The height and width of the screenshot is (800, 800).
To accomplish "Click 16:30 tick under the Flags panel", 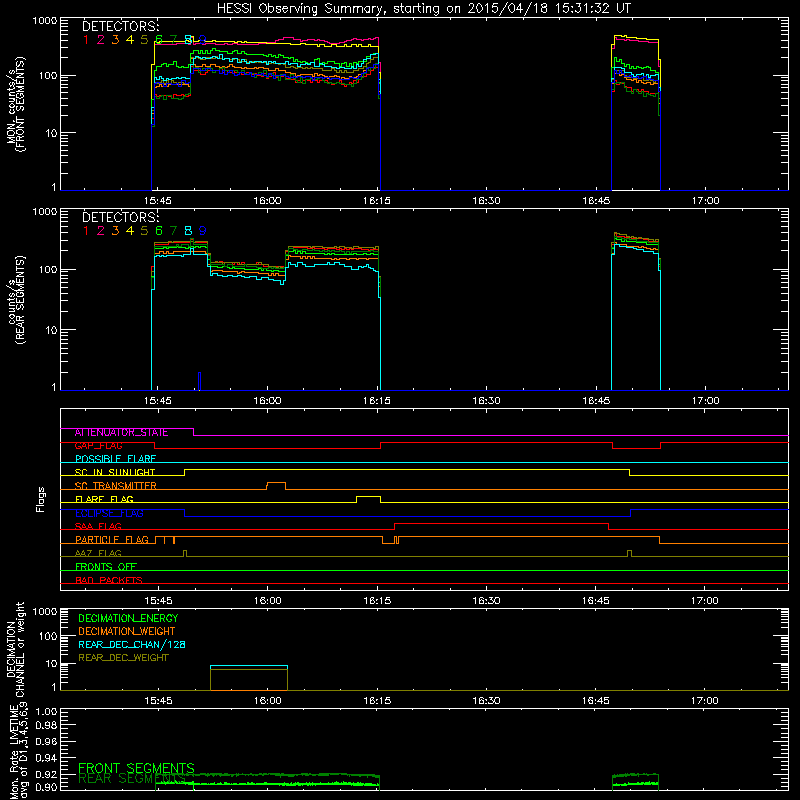I will (486, 601).
